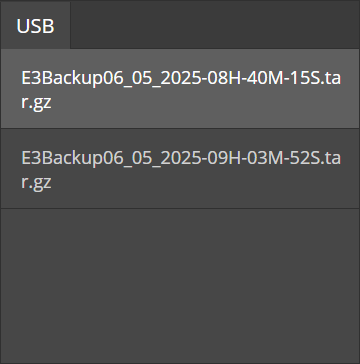Click empty tab strip beside USB tab
360x364 pixels.
[x=215, y=25]
